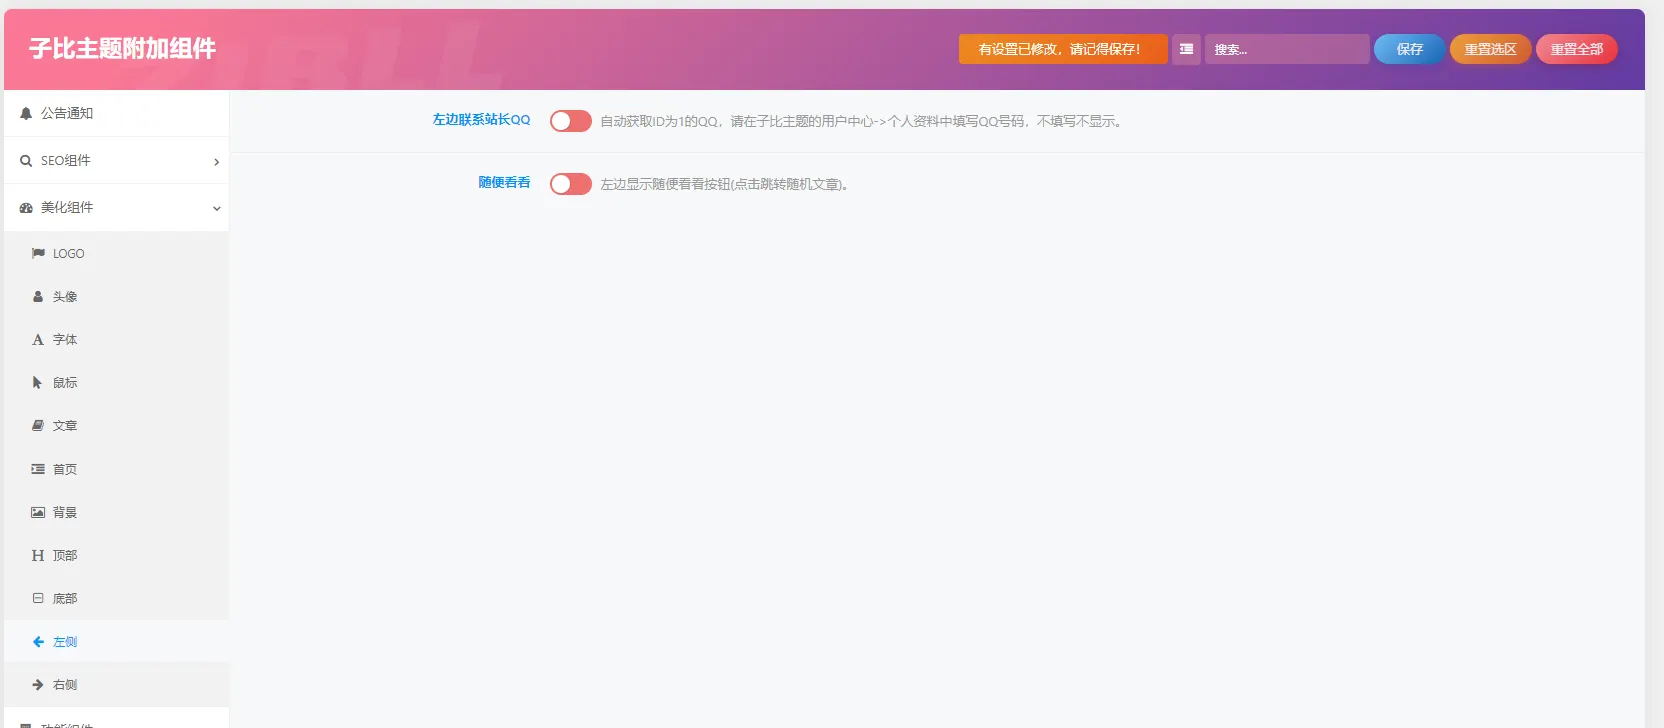
Task: Click the user icon beside 头像
Action: (x=38, y=297)
